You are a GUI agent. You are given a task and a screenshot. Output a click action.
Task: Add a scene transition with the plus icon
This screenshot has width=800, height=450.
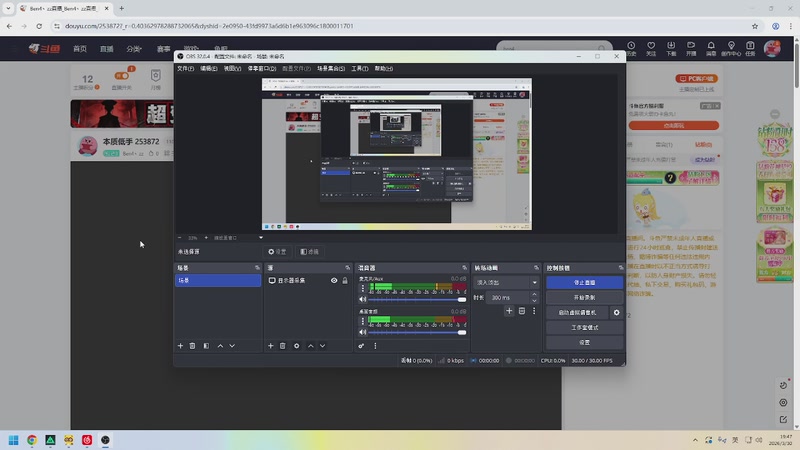tap(509, 311)
